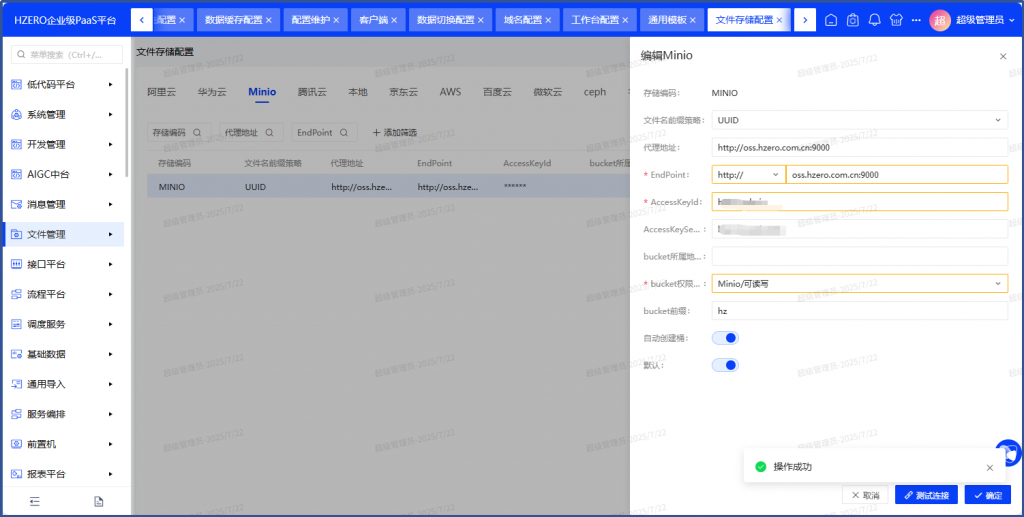Click the home icon in top header

pyautogui.click(x=831, y=20)
